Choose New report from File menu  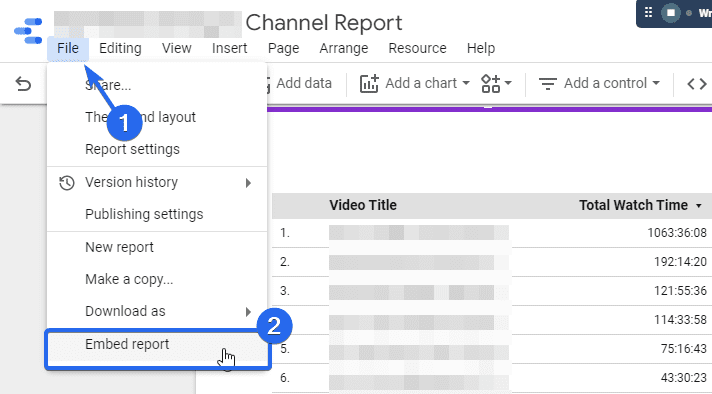[x=157, y=247]
